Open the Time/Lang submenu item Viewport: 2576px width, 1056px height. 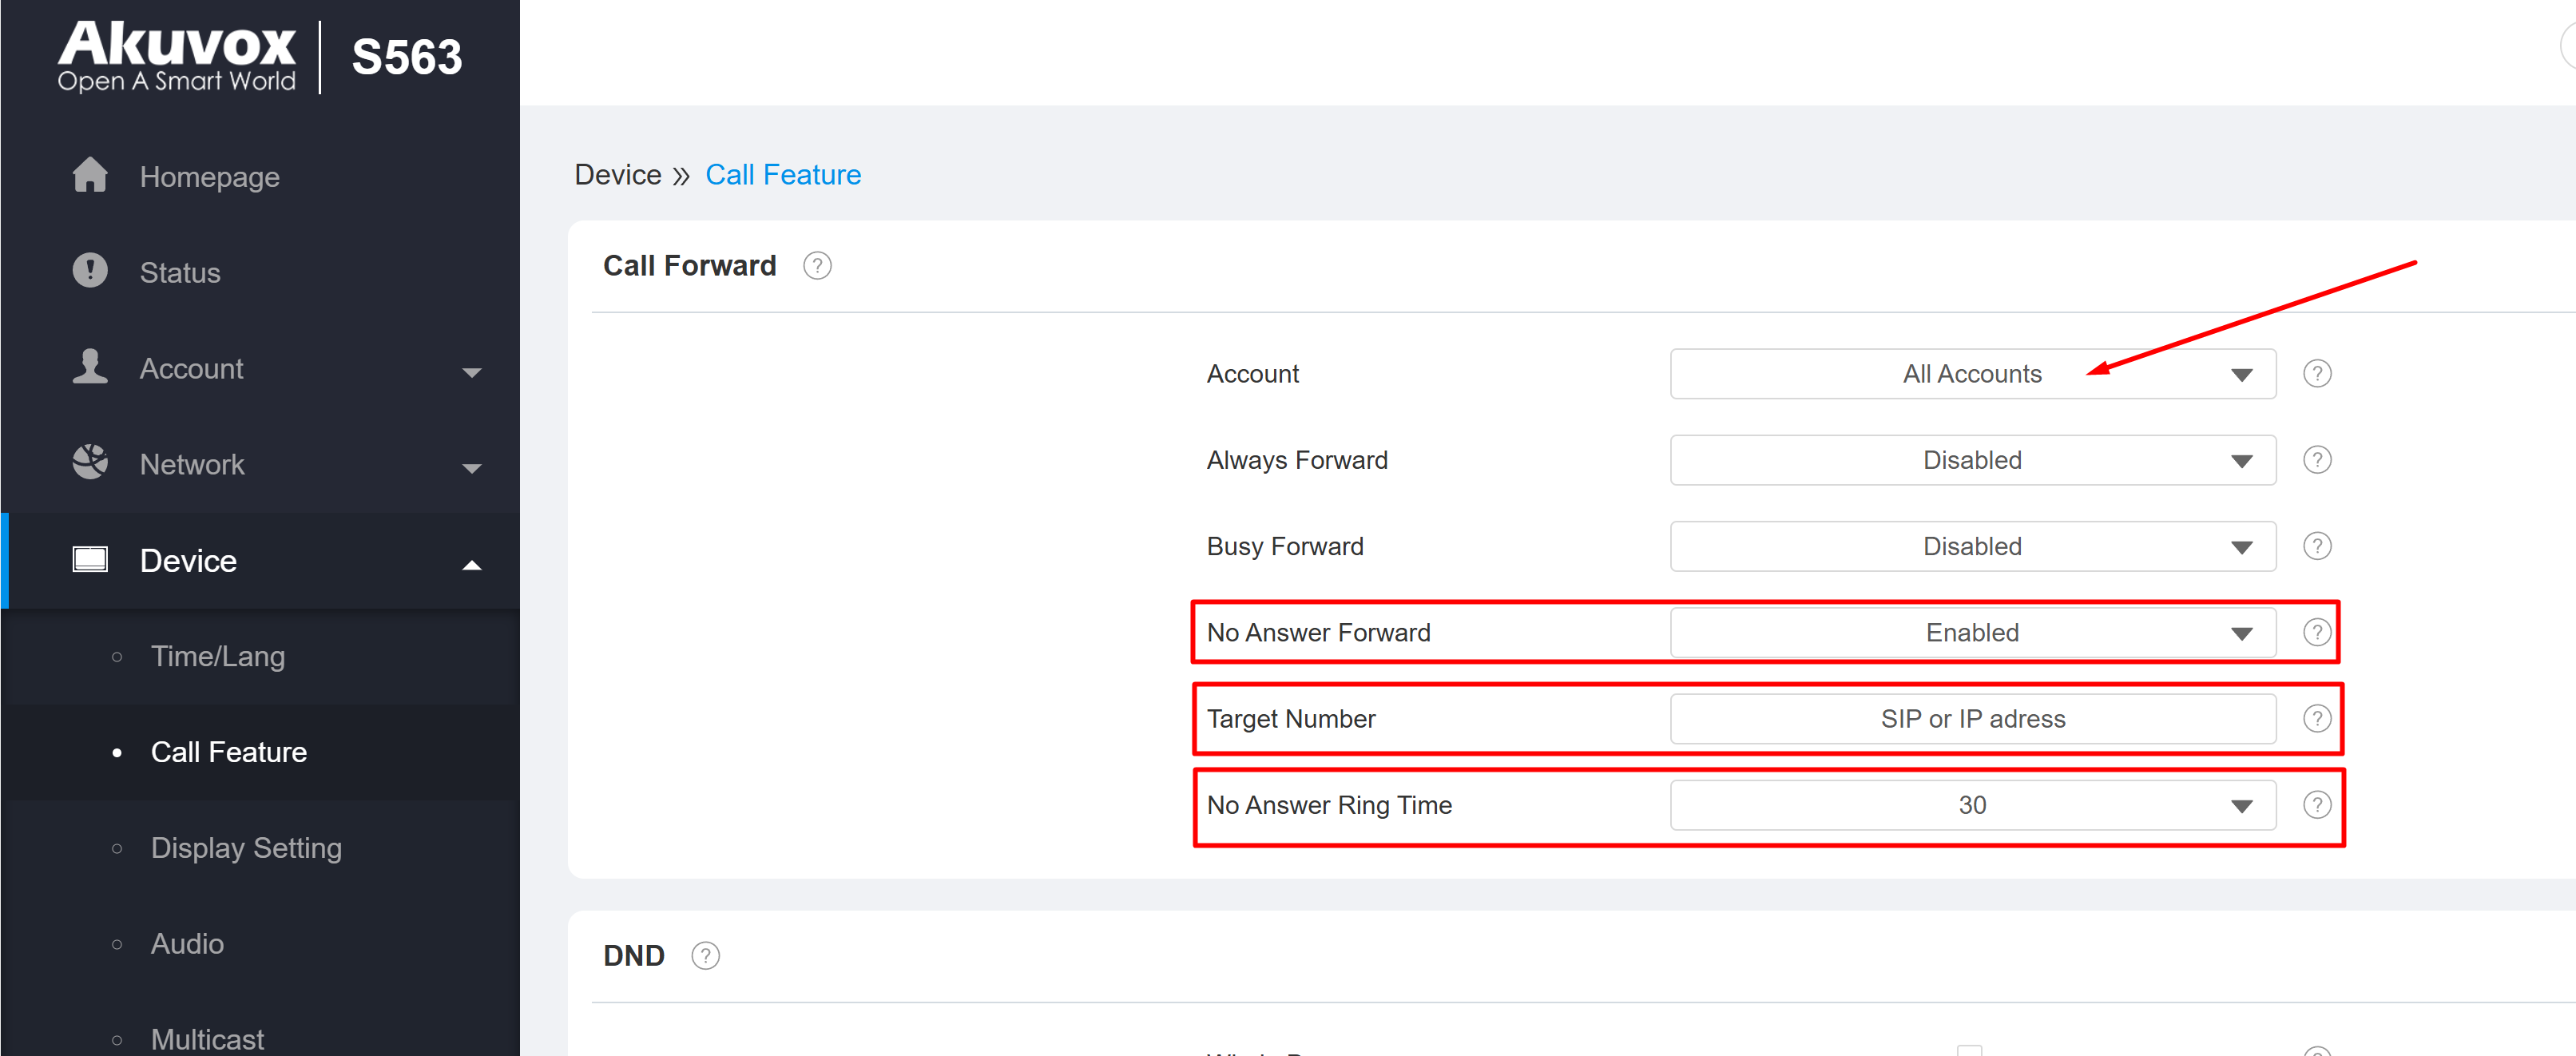coord(218,656)
